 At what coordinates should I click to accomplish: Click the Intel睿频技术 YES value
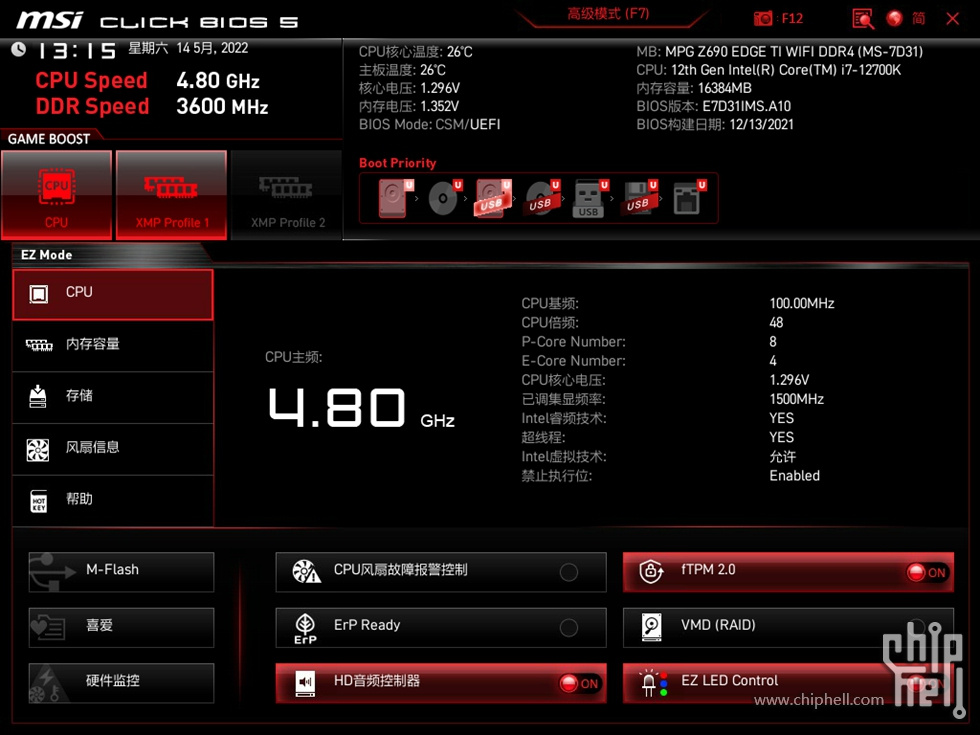coord(782,418)
